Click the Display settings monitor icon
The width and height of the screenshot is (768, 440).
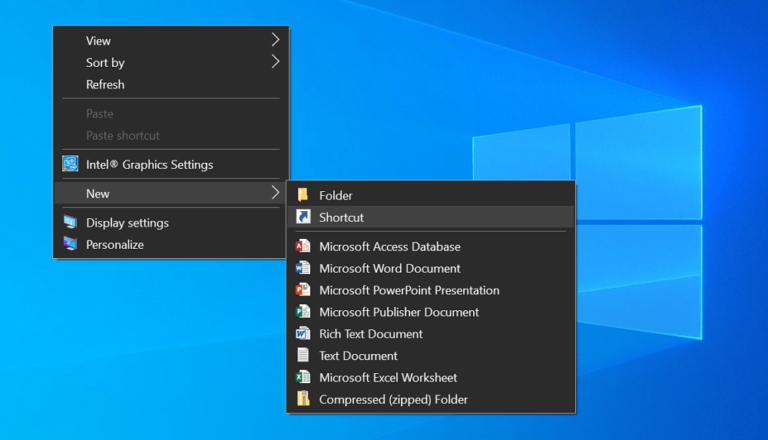pos(70,222)
